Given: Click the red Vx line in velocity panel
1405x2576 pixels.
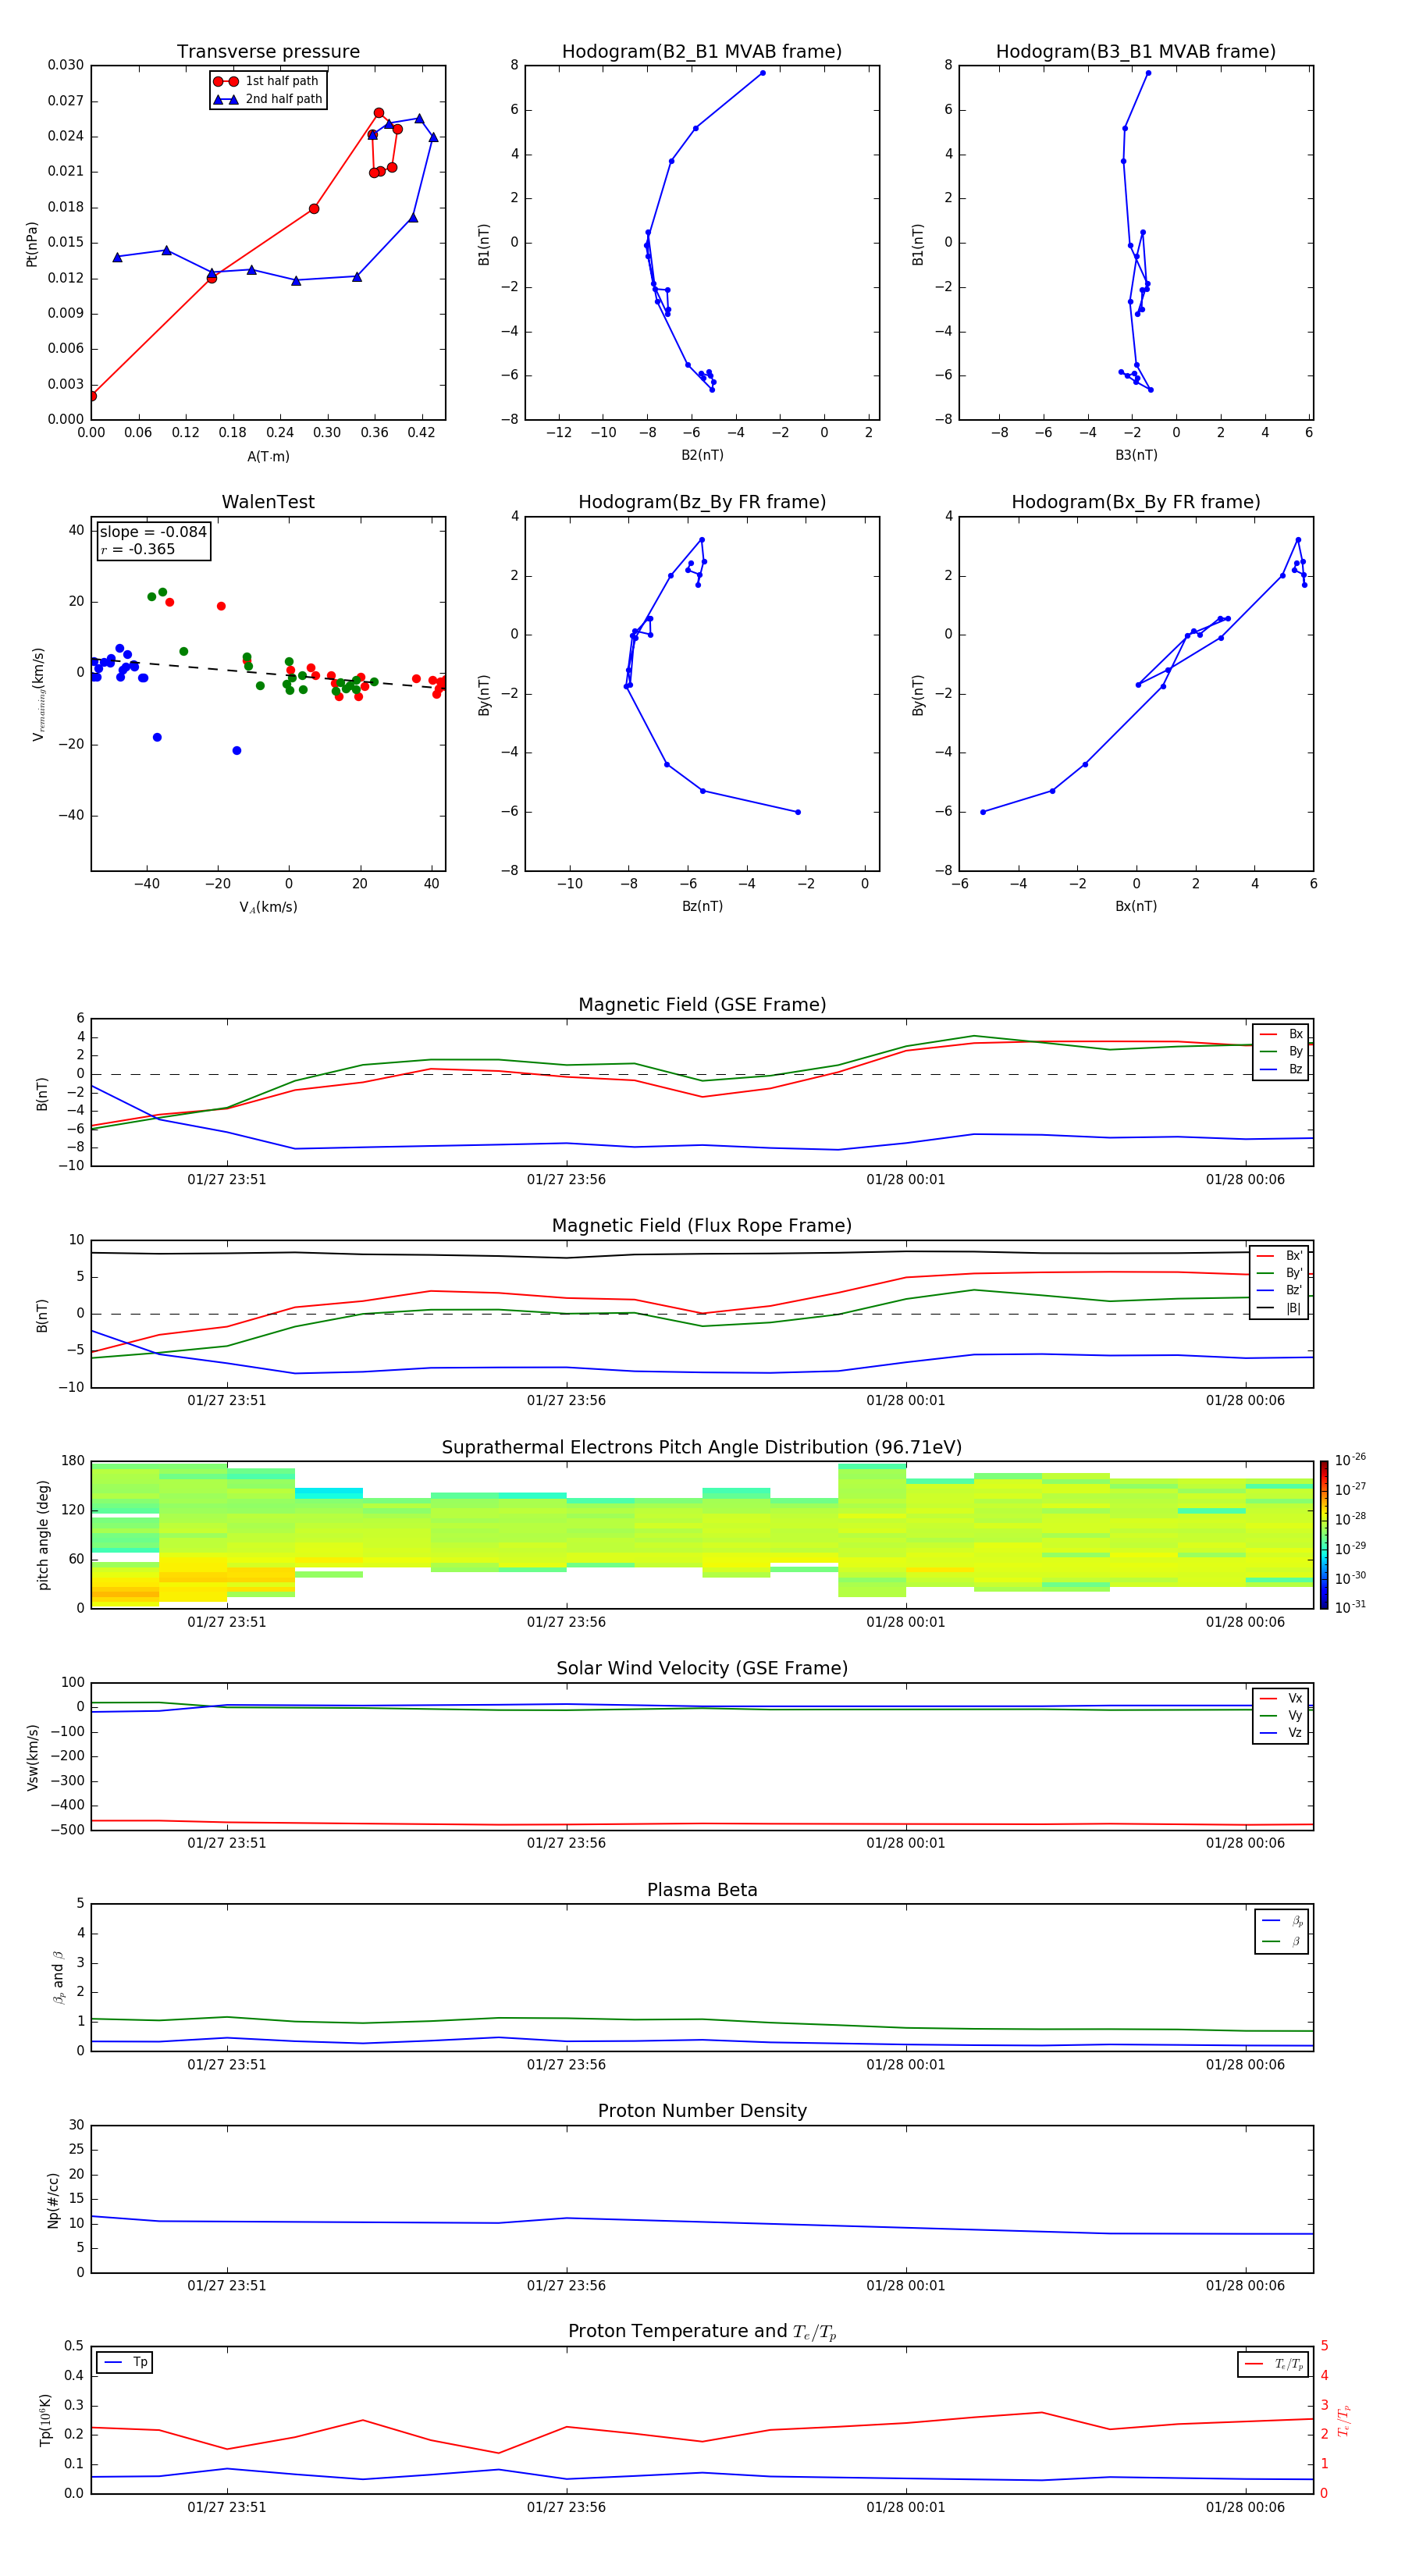Looking at the screenshot, I should [702, 1824].
